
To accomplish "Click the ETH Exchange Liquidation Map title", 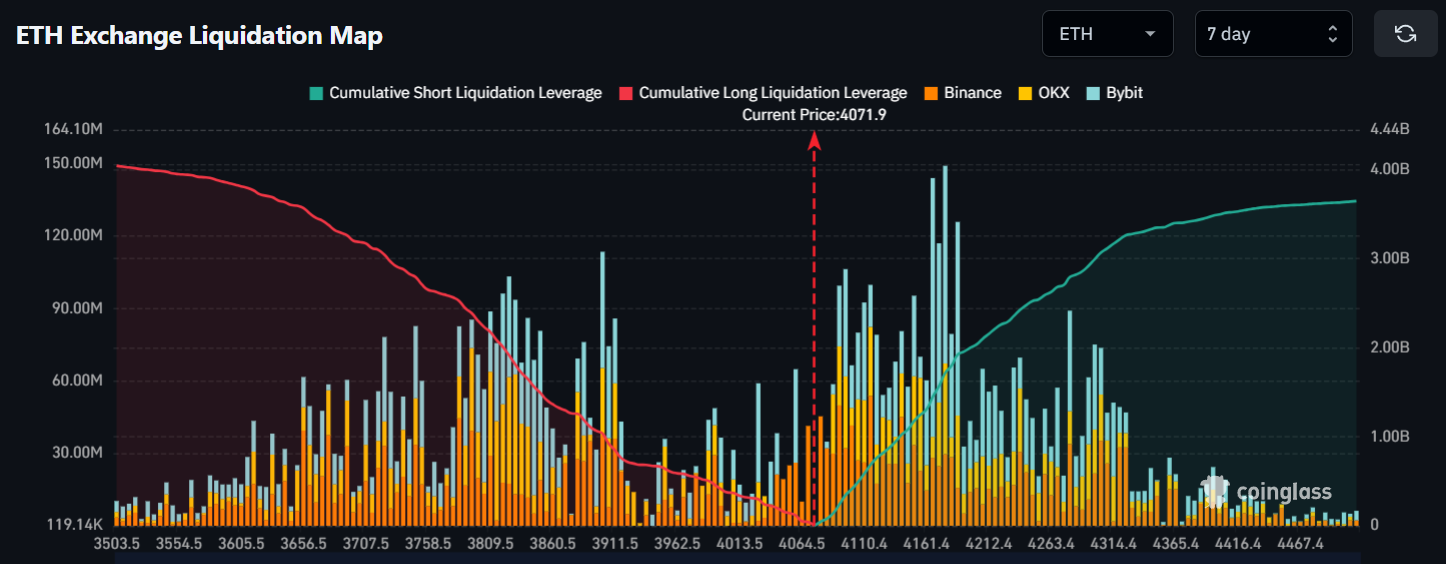I will pyautogui.click(x=199, y=36).
